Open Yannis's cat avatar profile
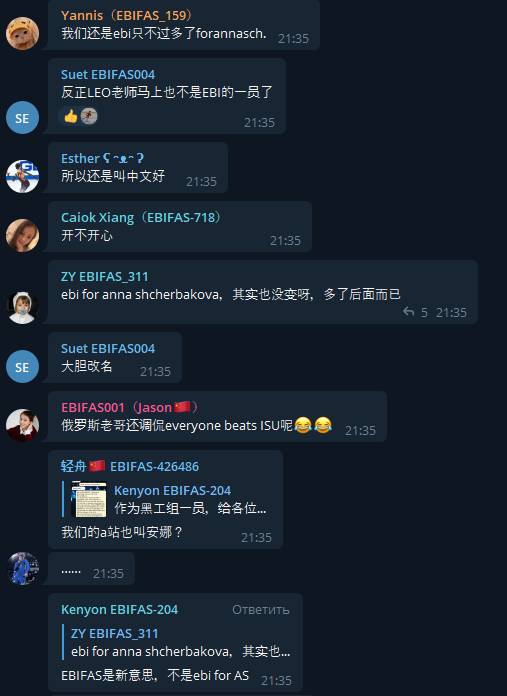The width and height of the screenshot is (507, 696). (x=22, y=33)
